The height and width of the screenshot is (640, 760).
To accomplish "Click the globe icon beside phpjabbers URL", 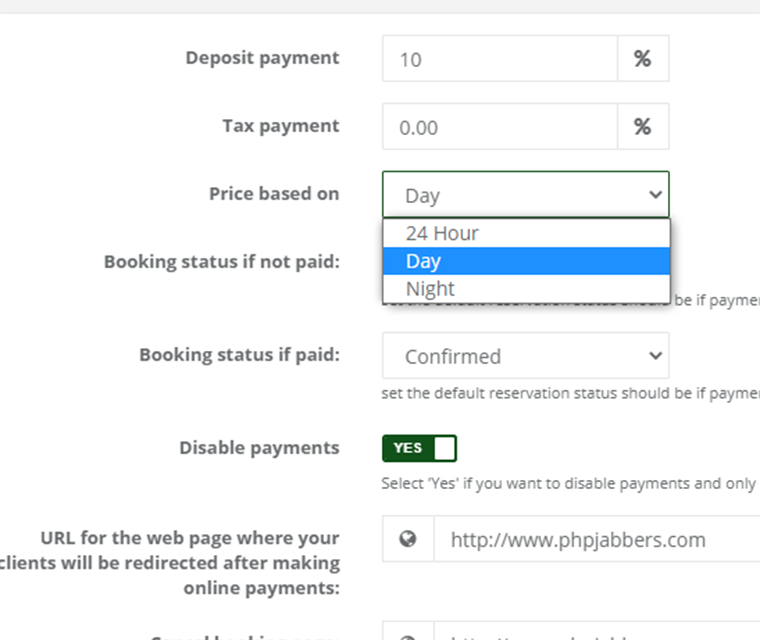I will pos(408,539).
